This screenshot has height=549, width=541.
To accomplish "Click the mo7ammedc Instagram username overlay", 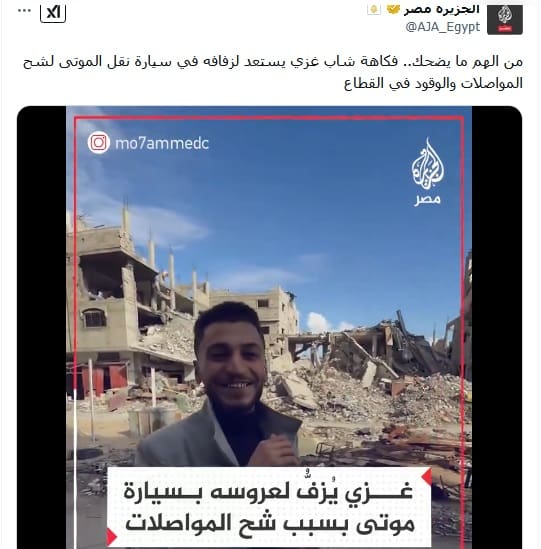I will click(x=162, y=144).
